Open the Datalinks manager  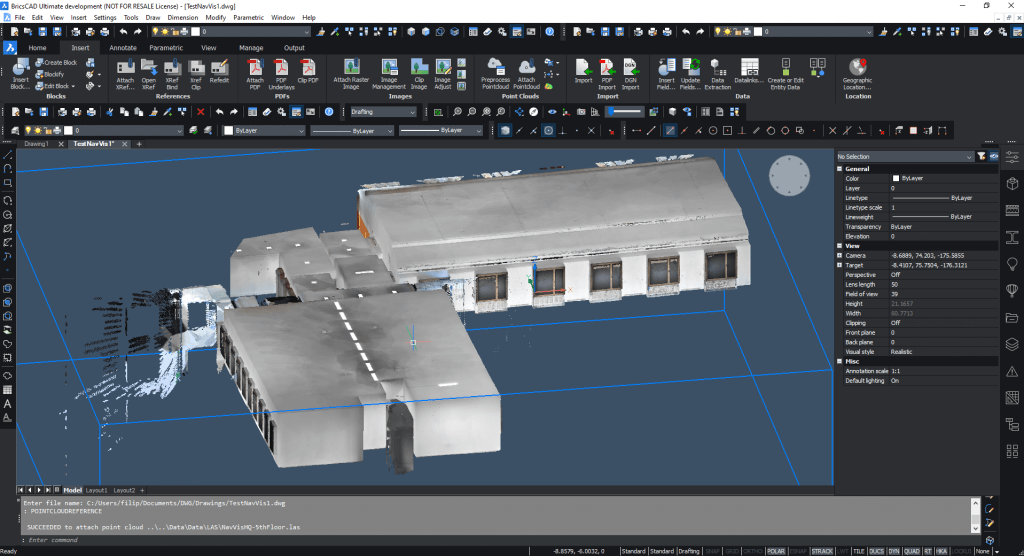[748, 71]
